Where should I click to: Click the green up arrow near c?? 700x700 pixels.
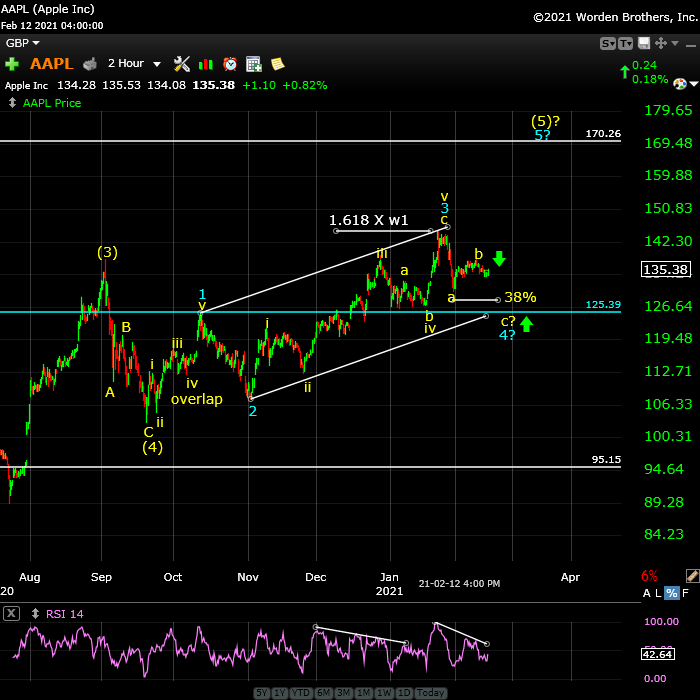point(527,324)
